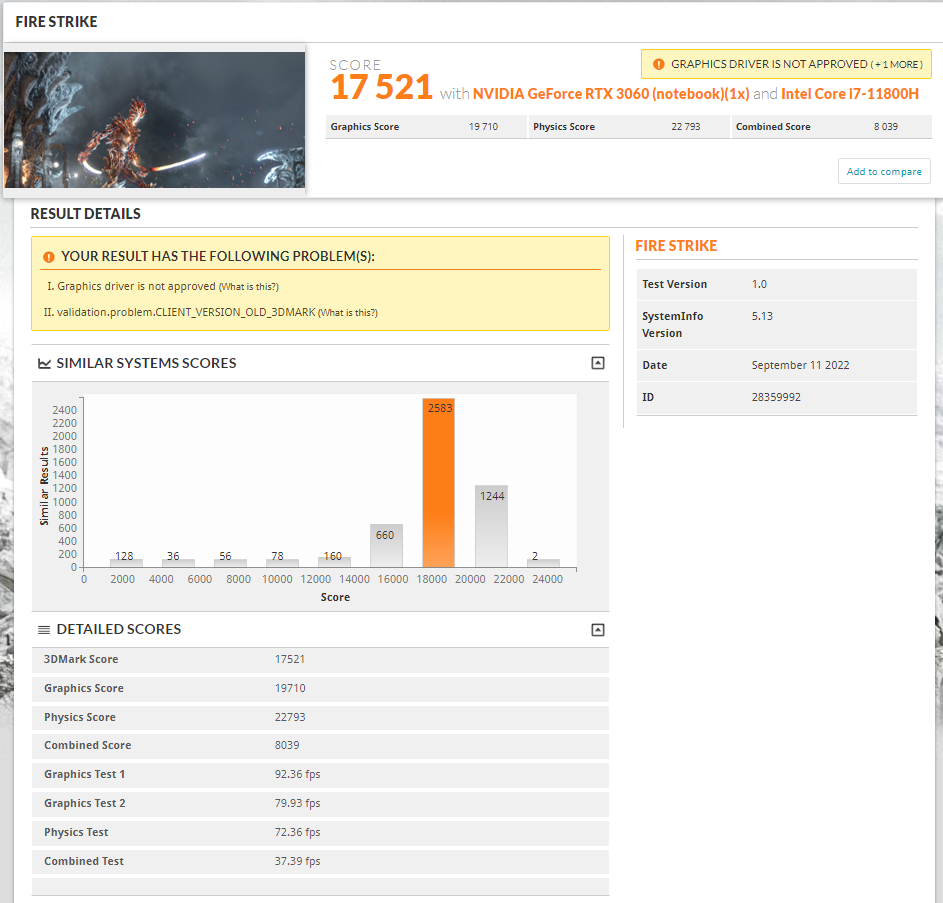Click the result ID 28359992
Viewport: 943px width, 903px height.
[776, 397]
